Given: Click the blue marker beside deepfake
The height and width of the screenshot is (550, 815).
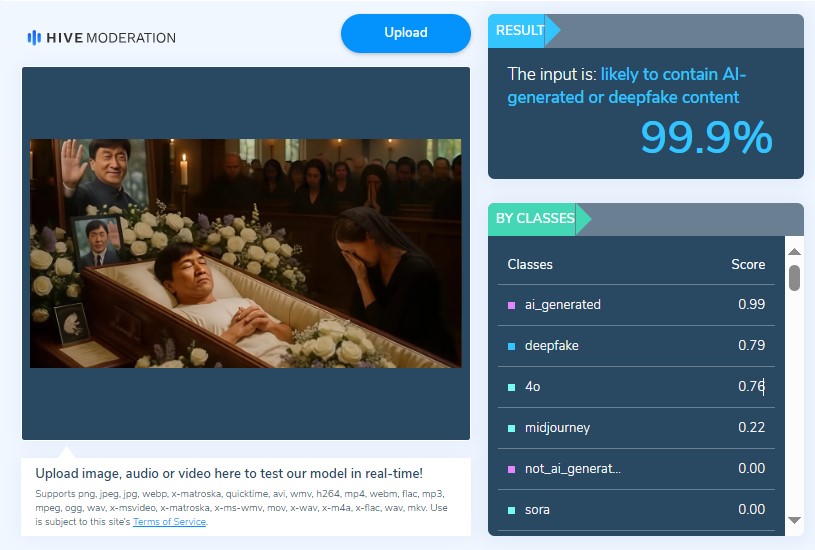Looking at the screenshot, I should click(x=512, y=346).
